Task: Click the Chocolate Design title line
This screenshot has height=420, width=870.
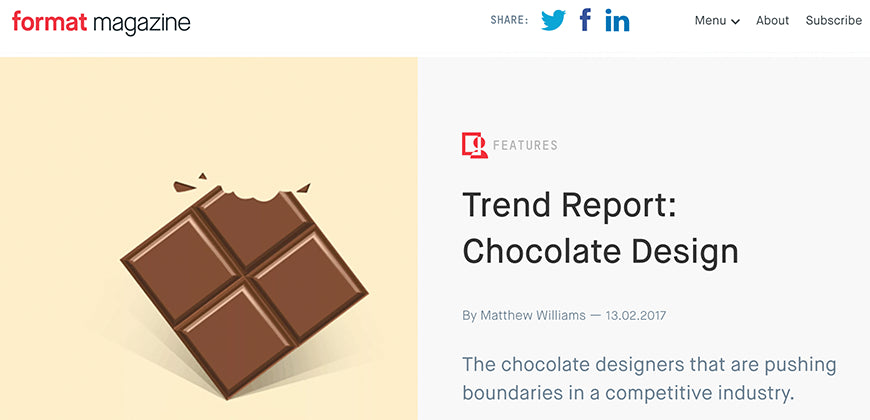Action: tap(600, 252)
